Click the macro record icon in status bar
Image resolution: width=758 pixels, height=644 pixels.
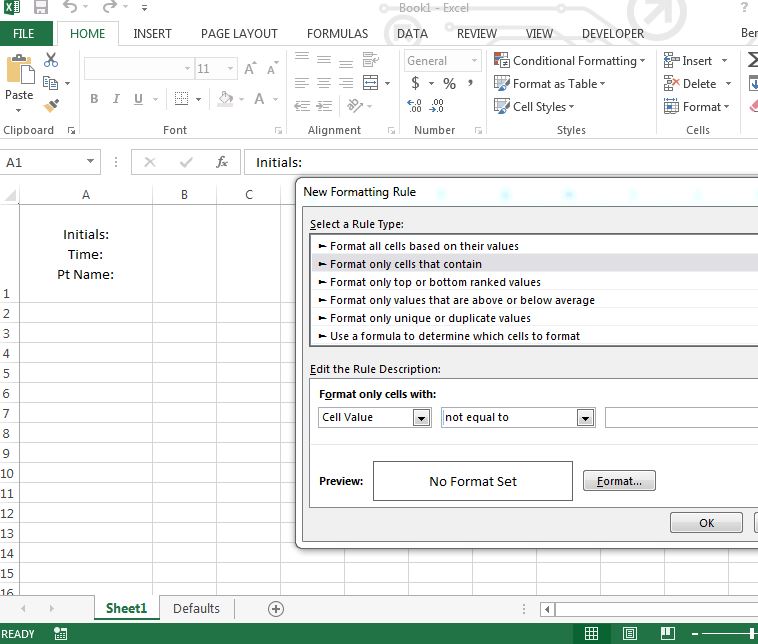click(x=60, y=633)
